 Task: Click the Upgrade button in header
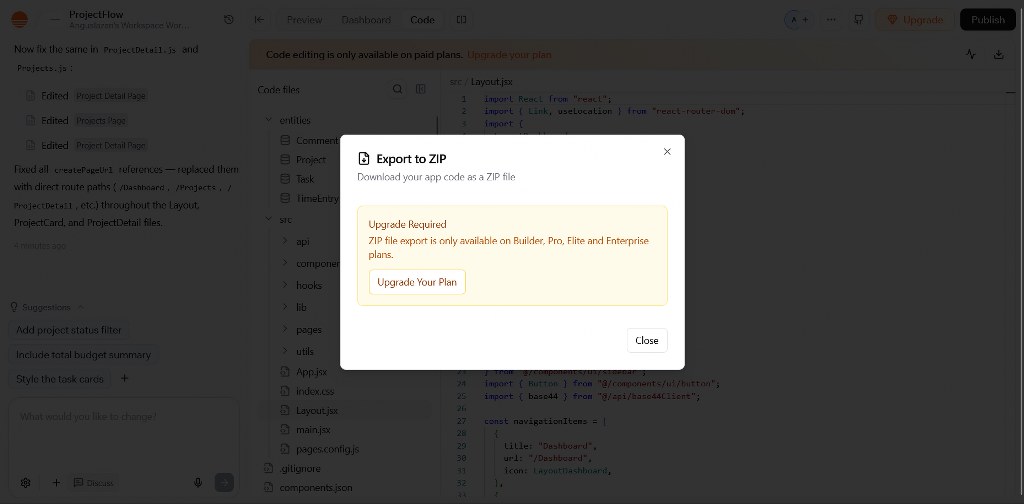915,20
